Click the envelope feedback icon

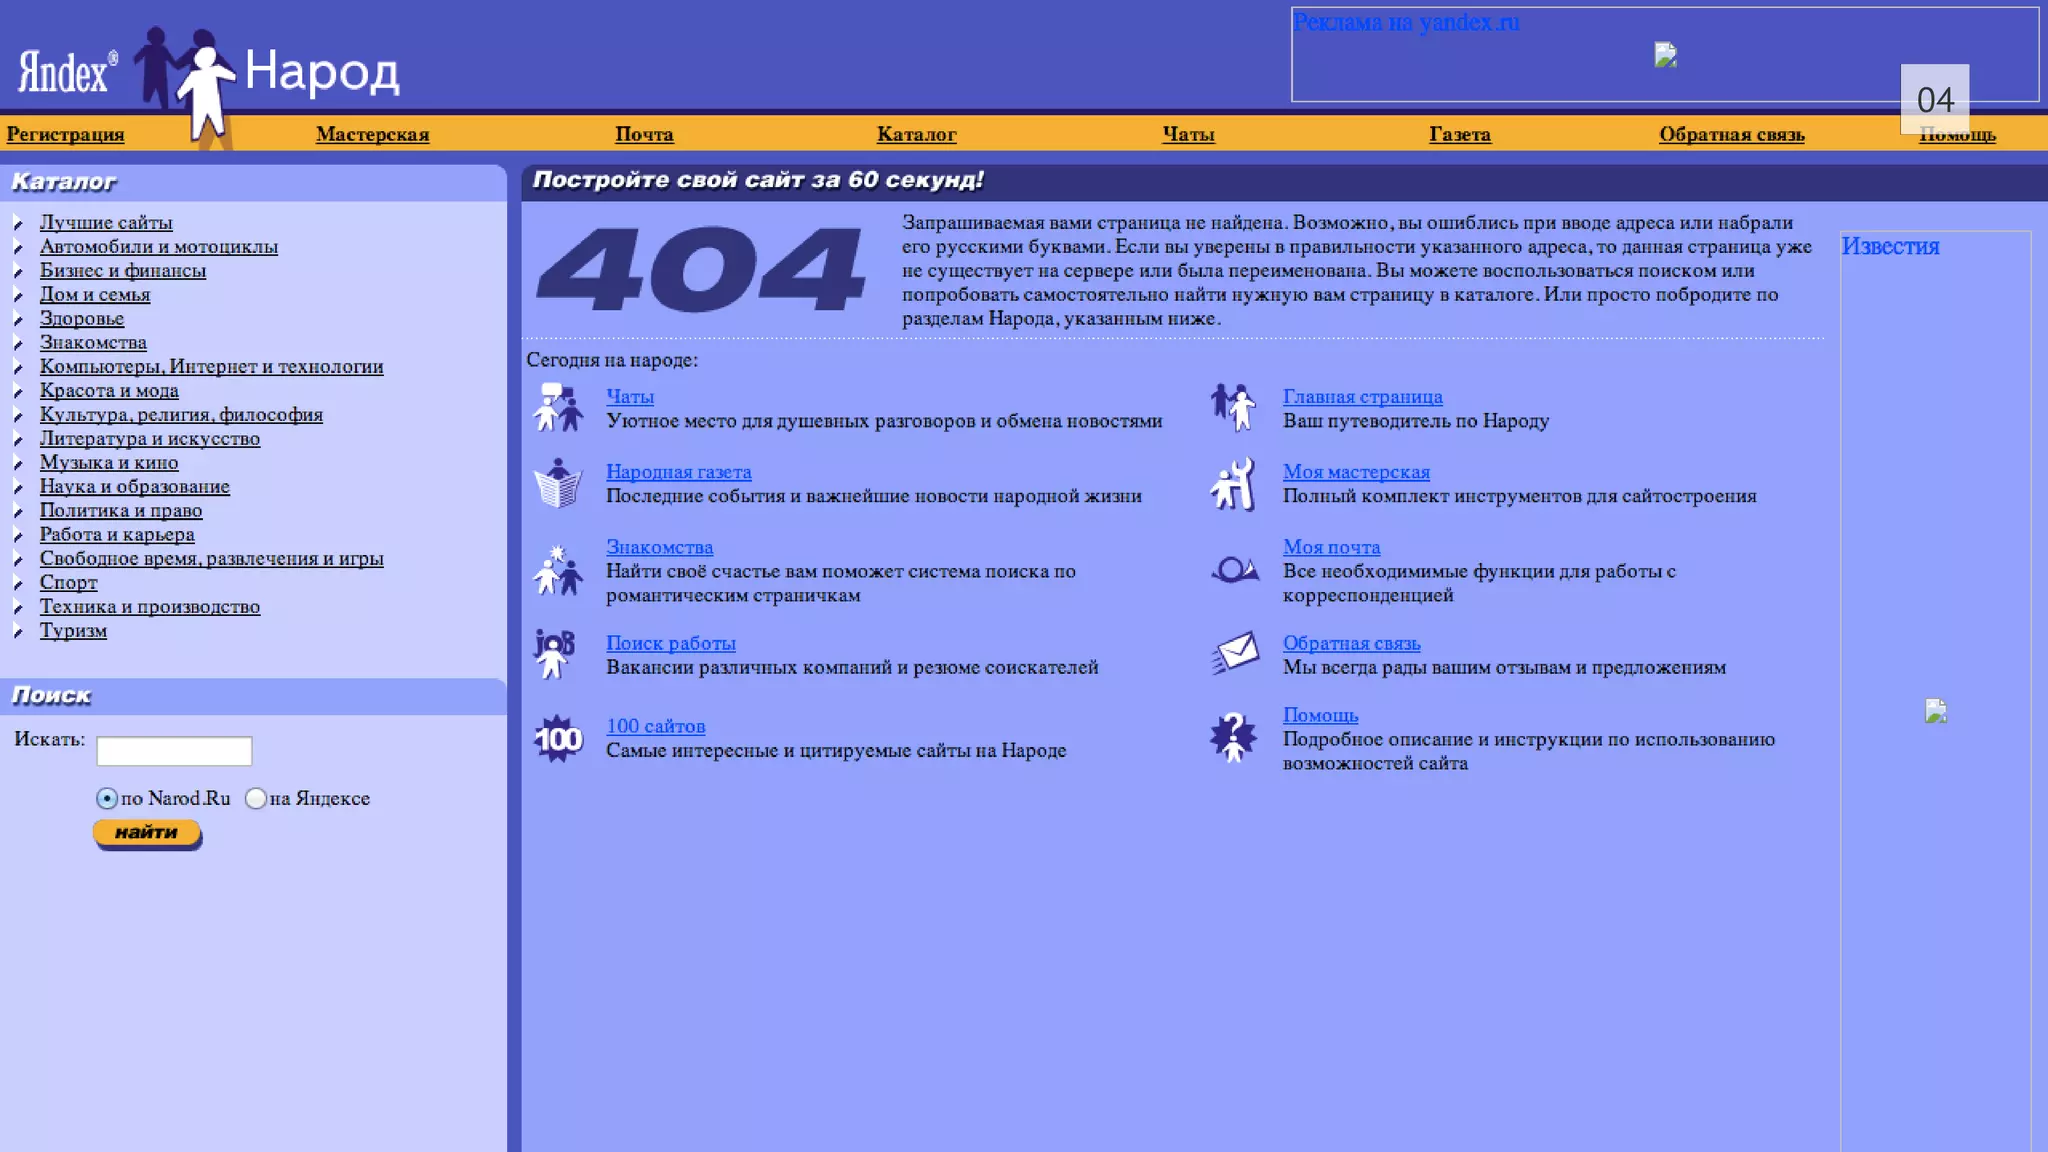click(1234, 655)
